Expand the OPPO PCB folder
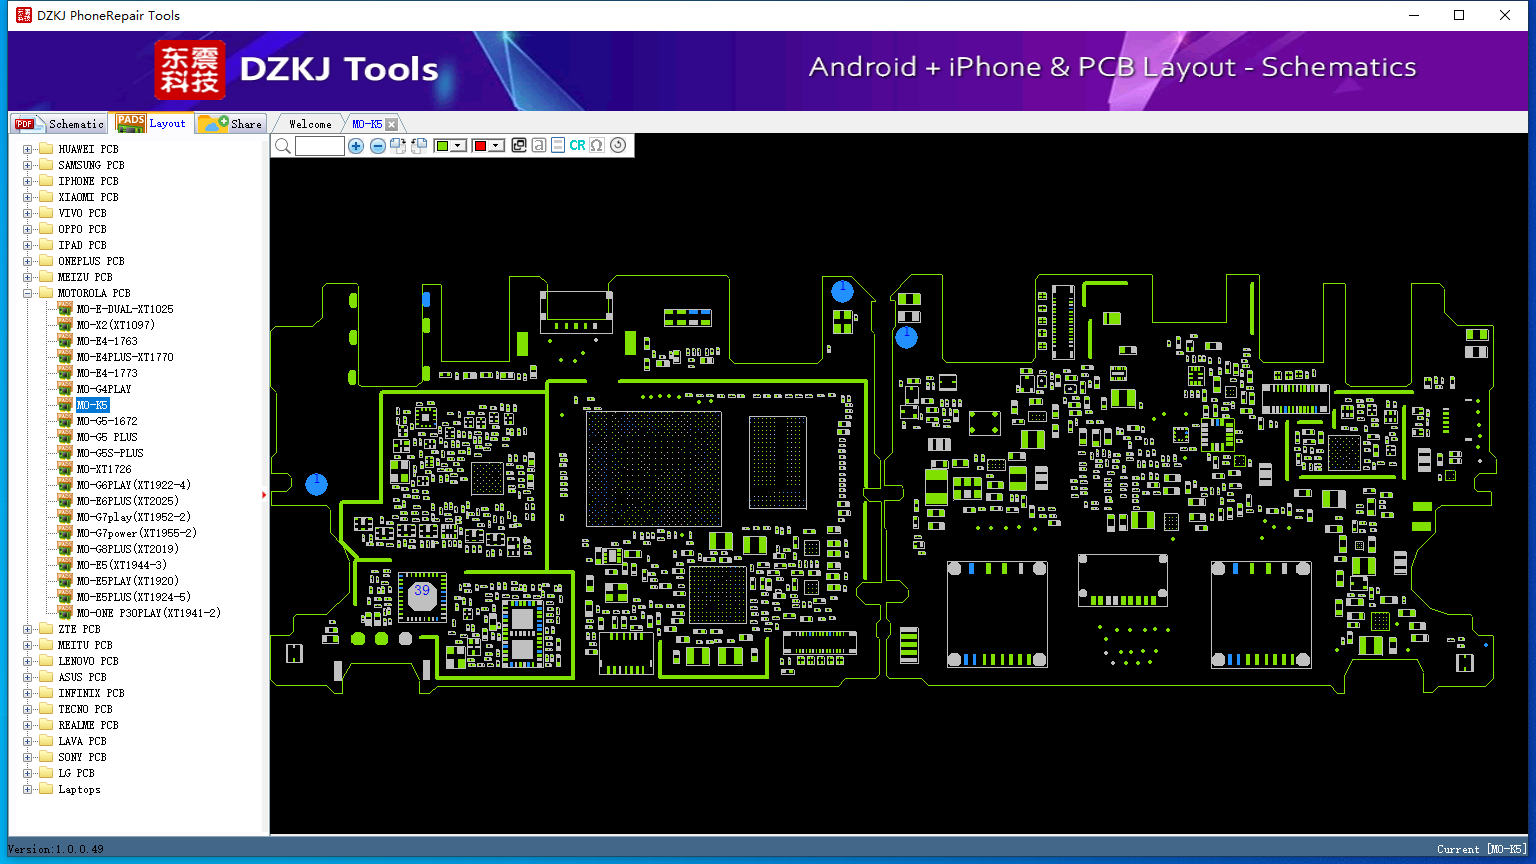 pos(28,230)
